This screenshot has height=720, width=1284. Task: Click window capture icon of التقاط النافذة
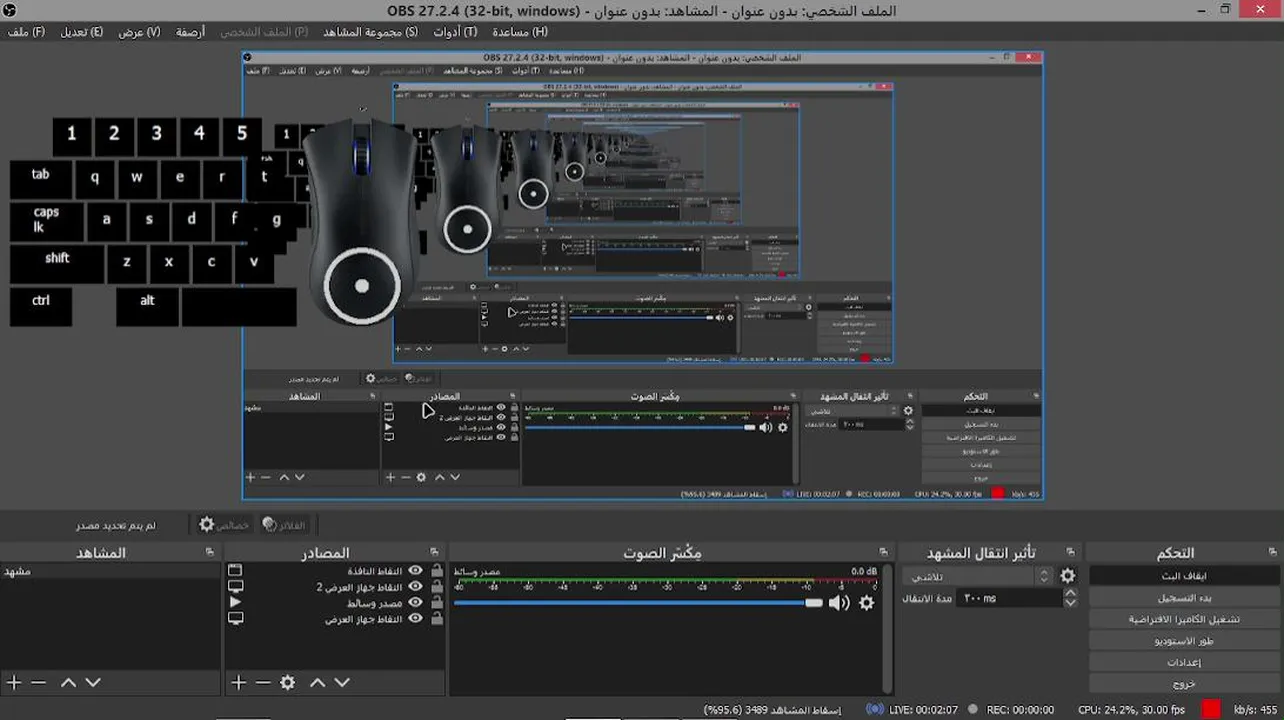pos(236,571)
